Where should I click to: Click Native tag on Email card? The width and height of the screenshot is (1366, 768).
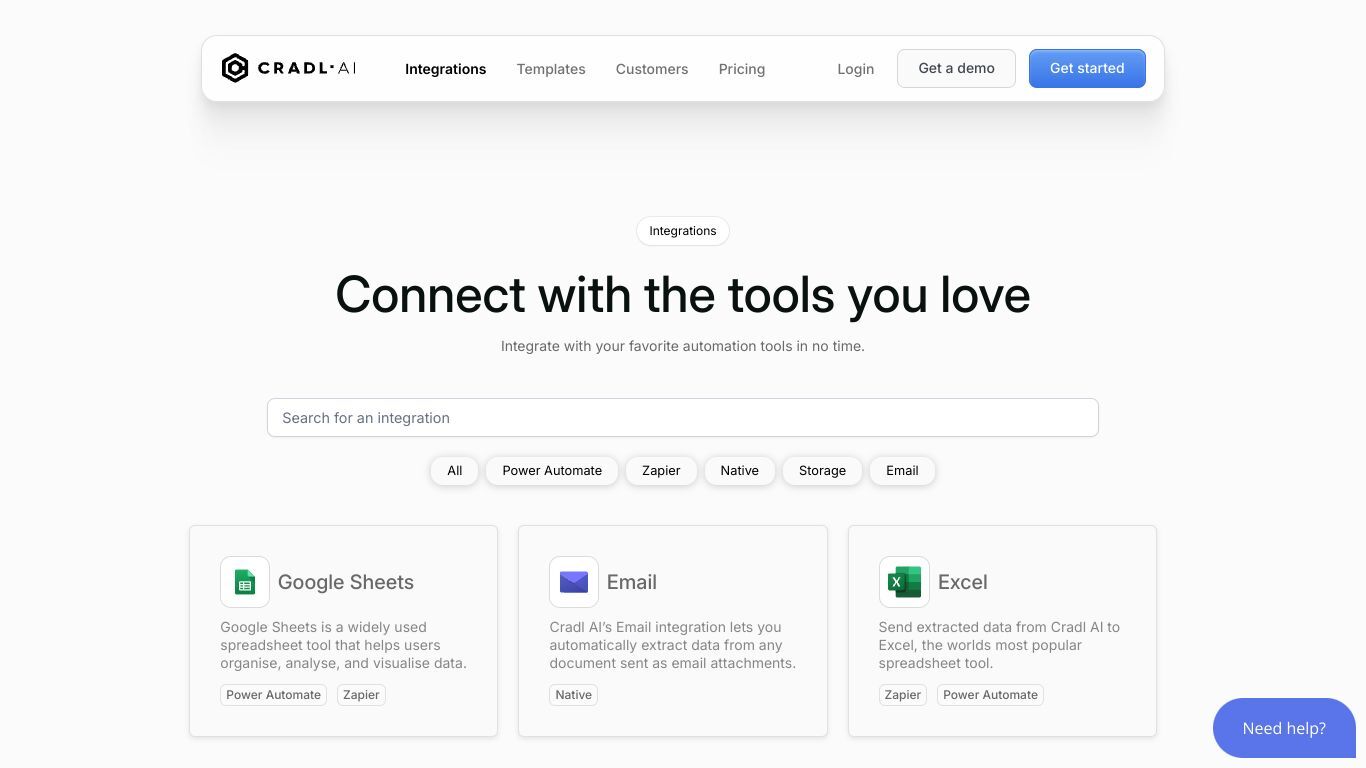pos(574,695)
